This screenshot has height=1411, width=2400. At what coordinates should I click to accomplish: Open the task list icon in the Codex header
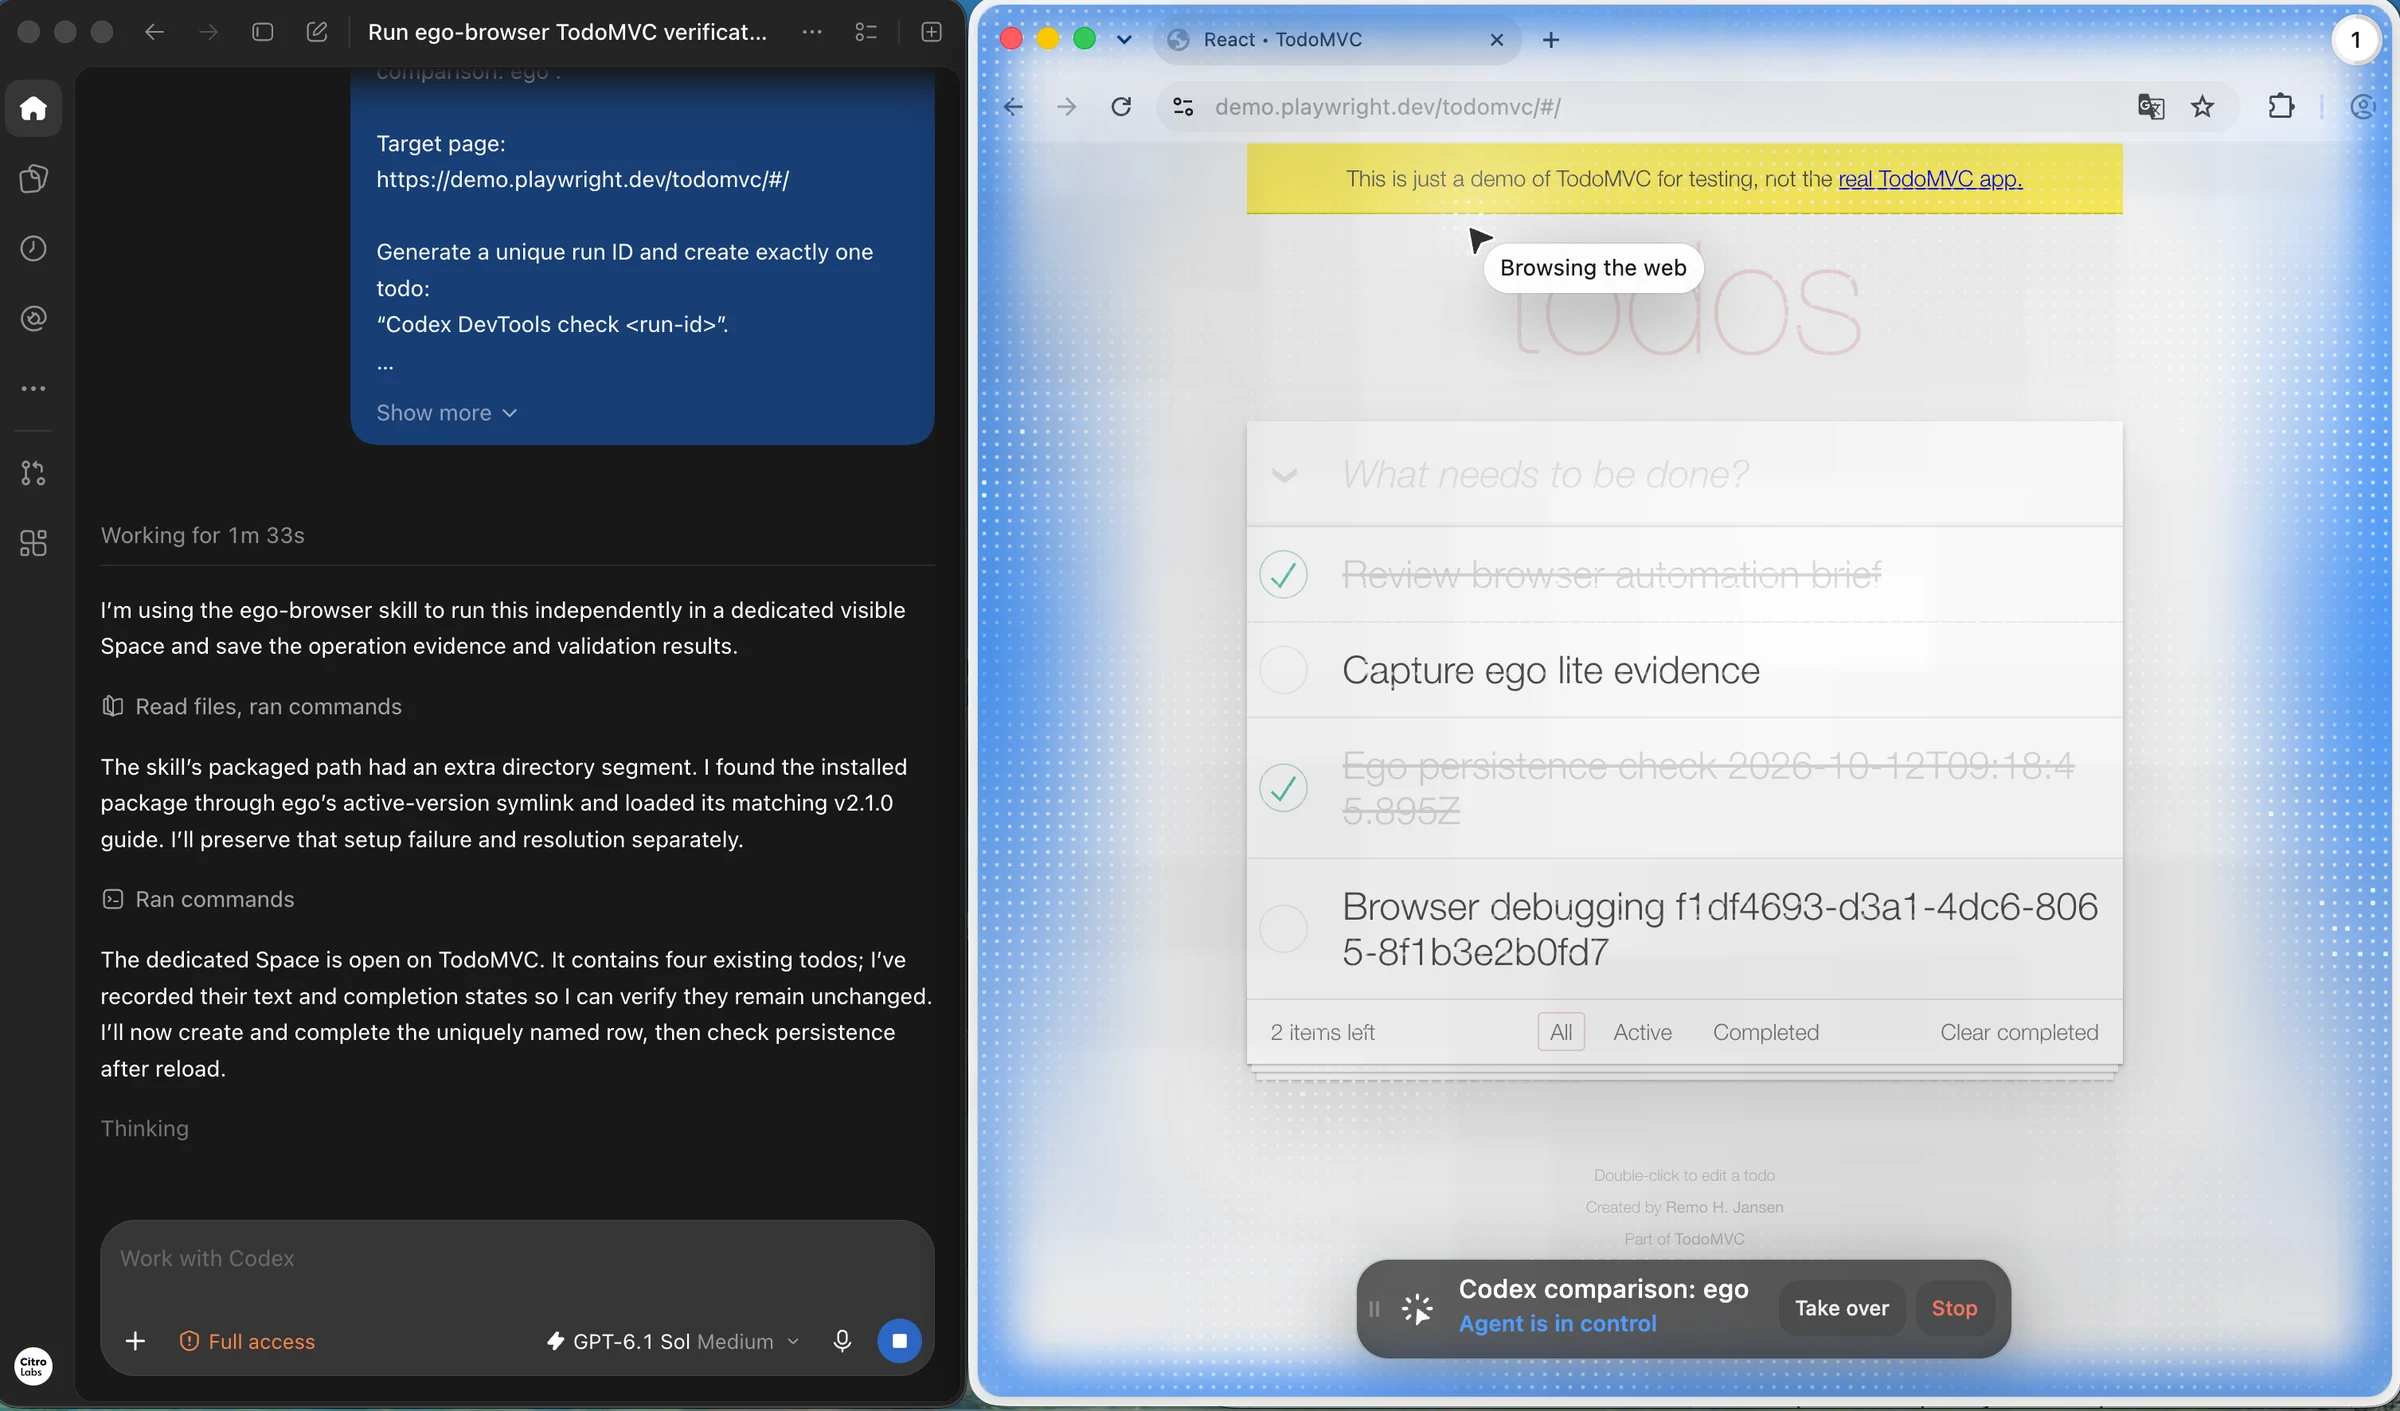(866, 32)
